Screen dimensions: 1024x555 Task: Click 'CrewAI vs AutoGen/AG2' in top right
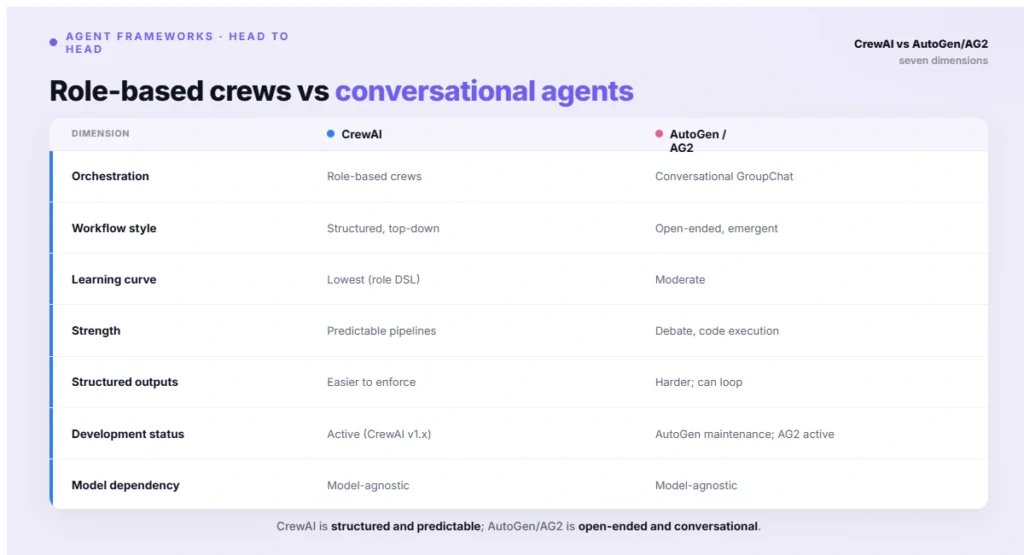[921, 44]
